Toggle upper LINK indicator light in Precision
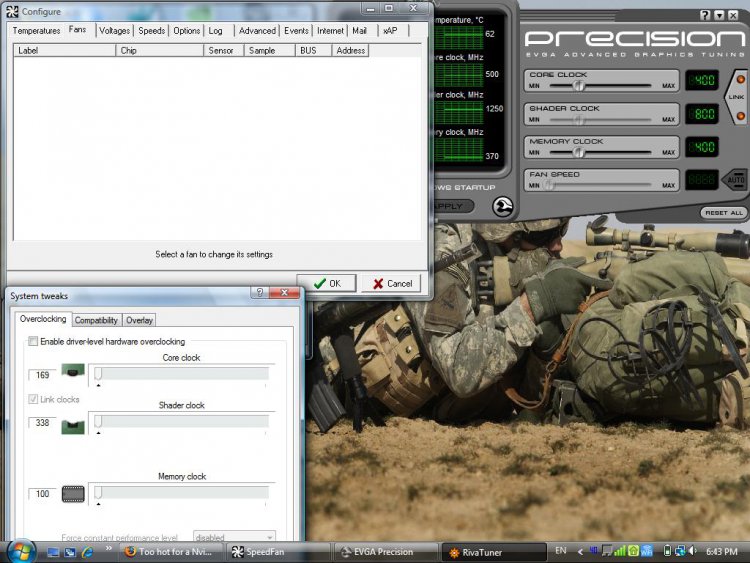 (740, 79)
